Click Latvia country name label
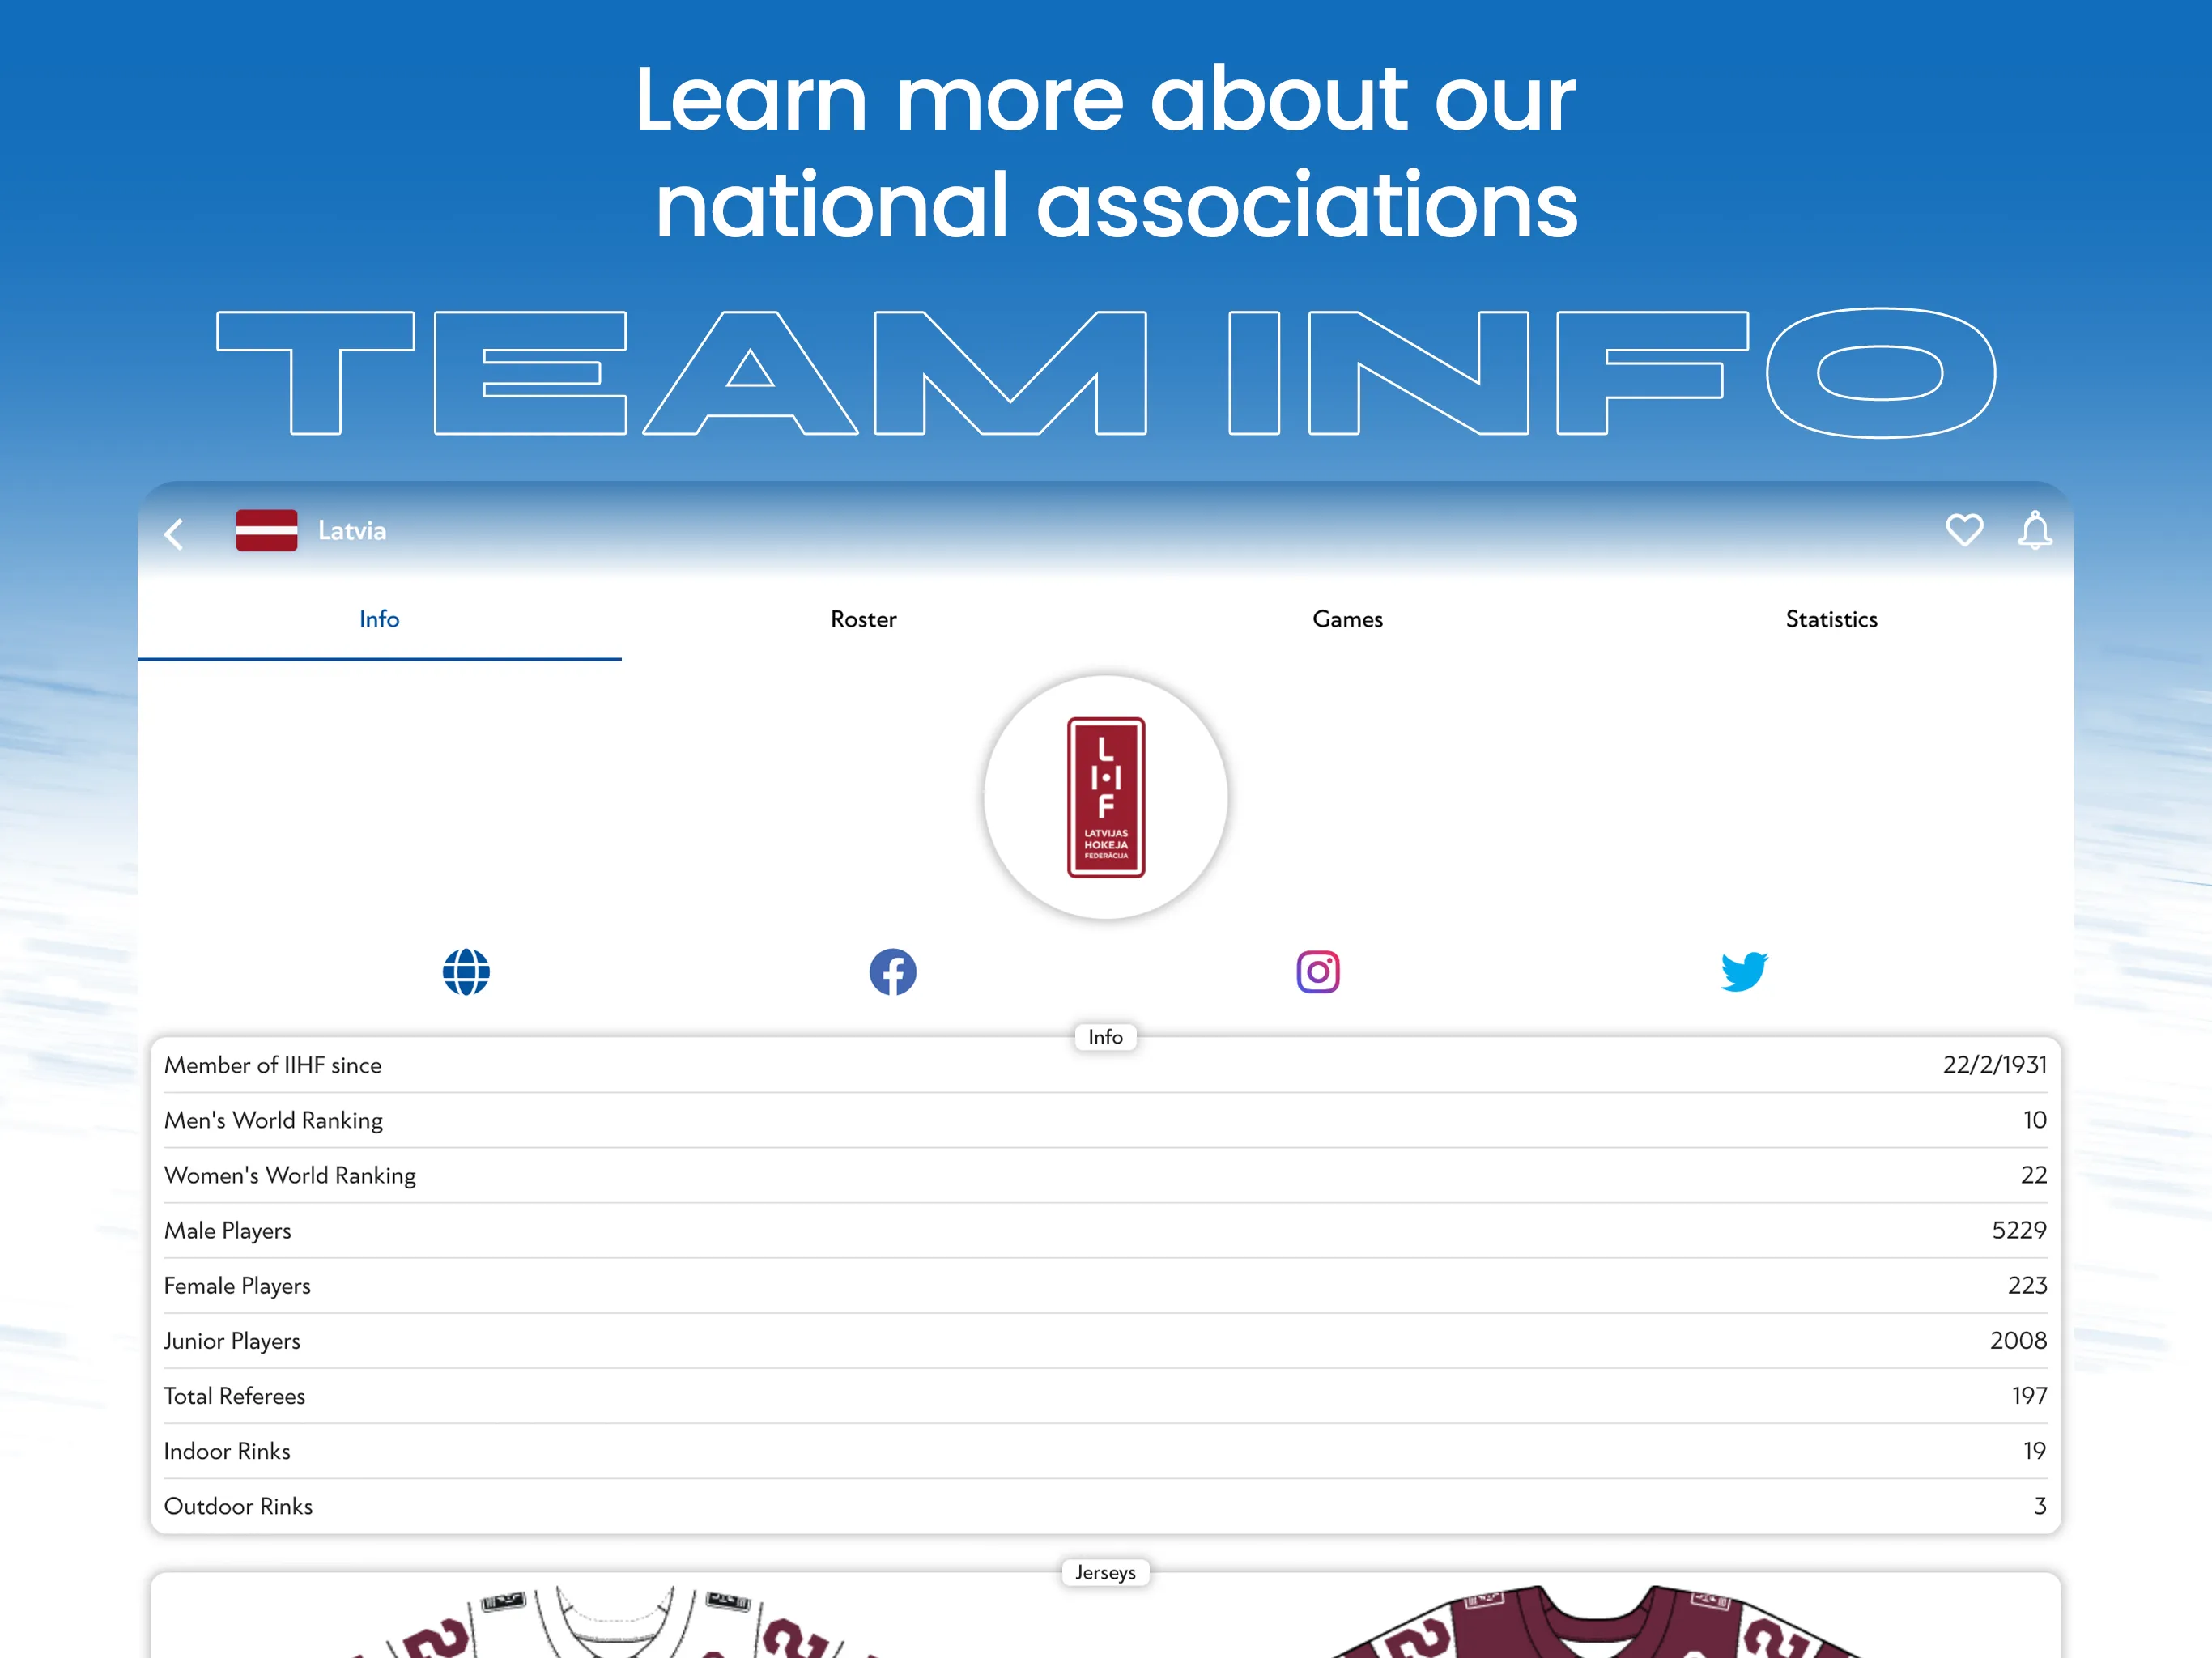The width and height of the screenshot is (2212, 1658). coord(350,531)
